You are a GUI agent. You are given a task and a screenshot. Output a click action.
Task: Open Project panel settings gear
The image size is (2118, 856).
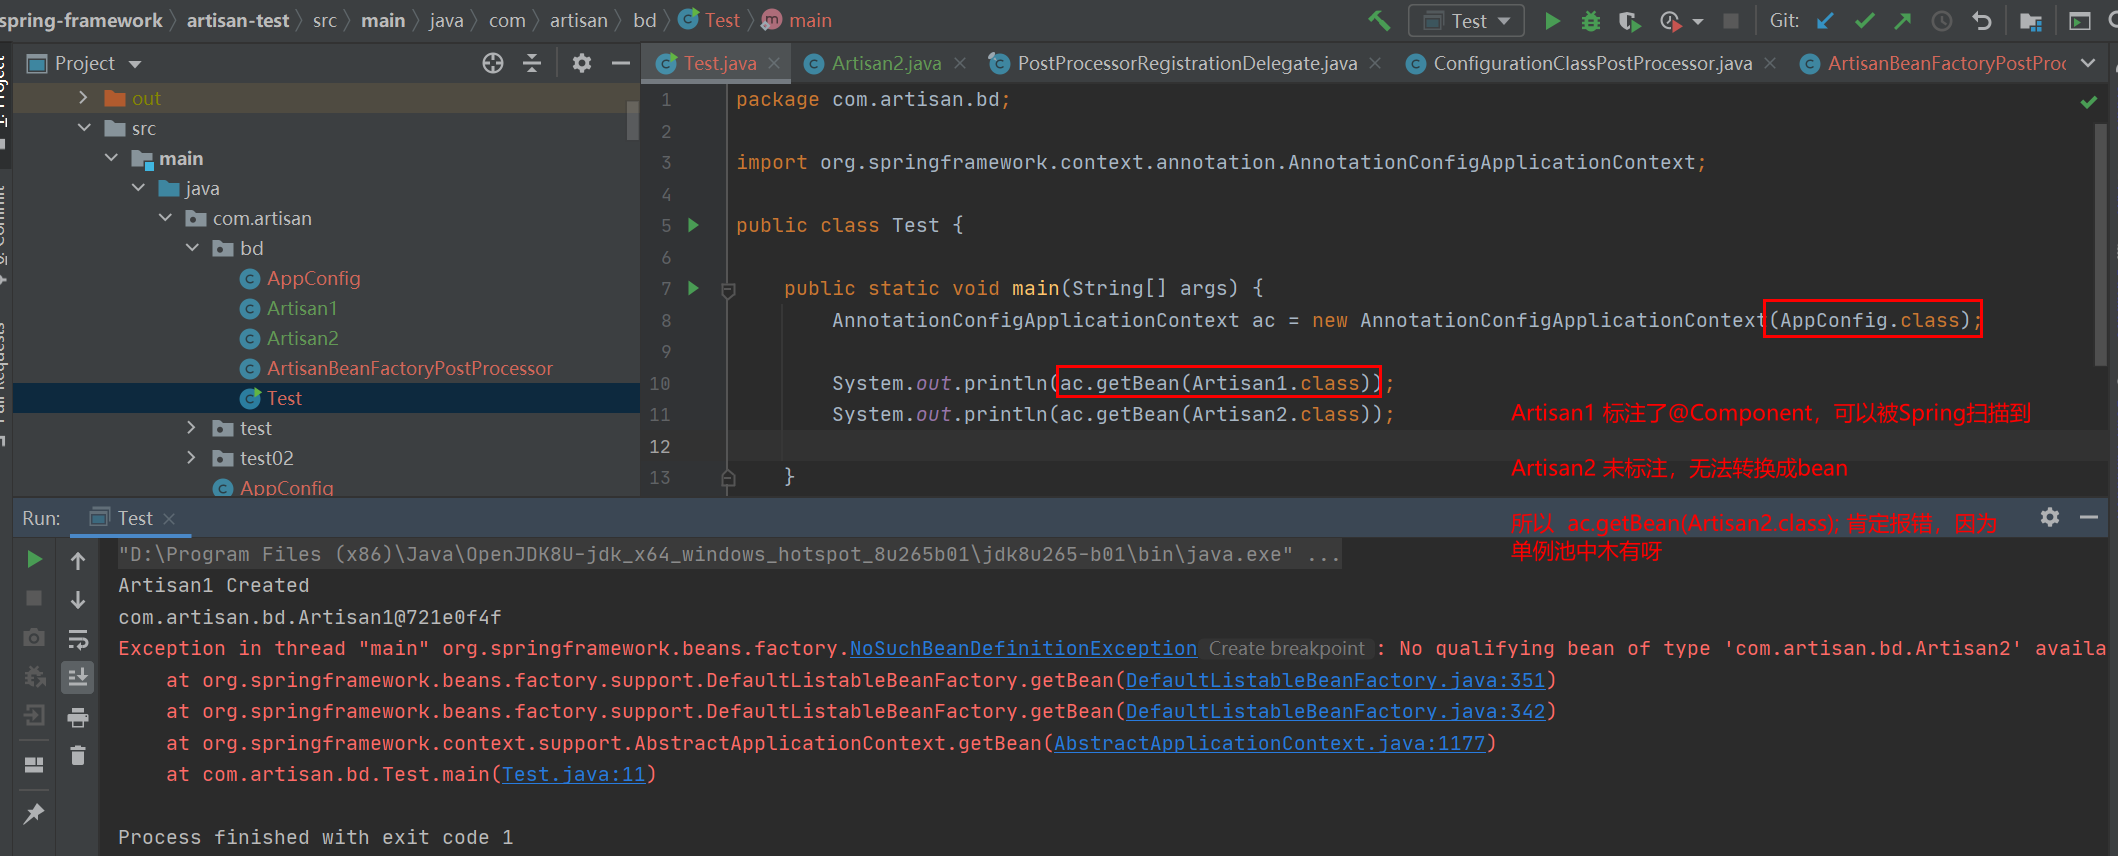pos(581,63)
